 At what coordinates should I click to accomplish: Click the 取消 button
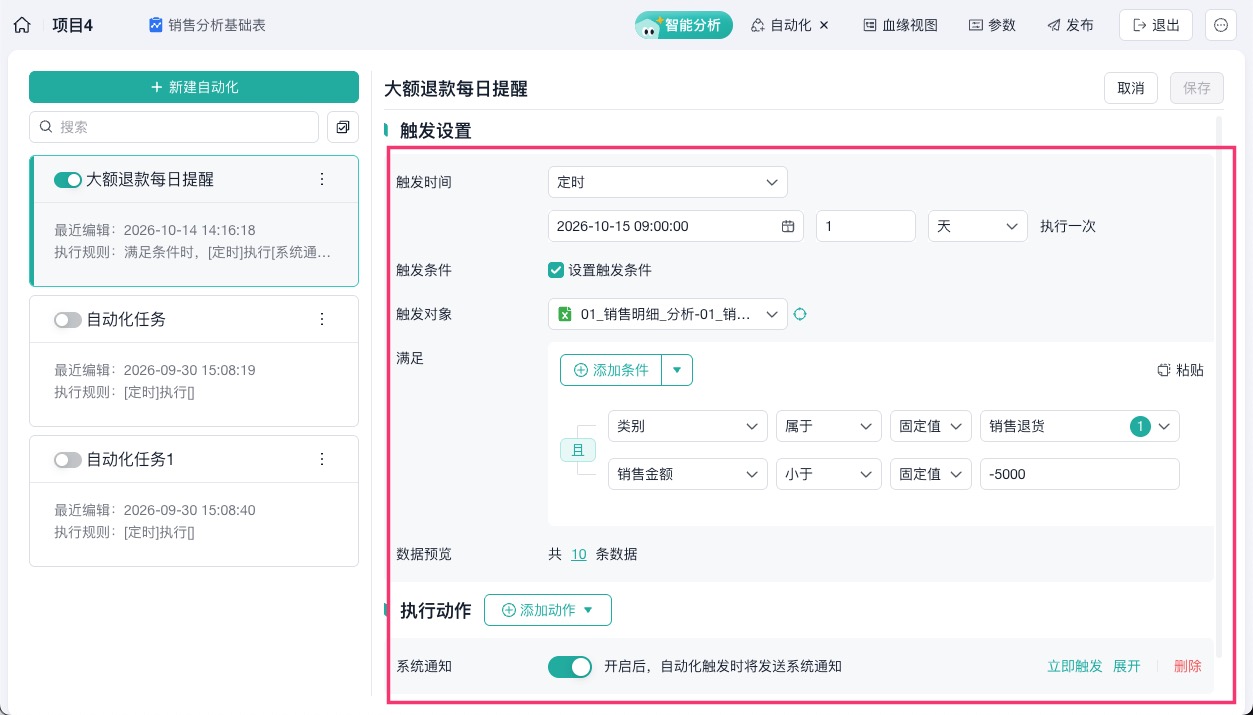pyautogui.click(x=1131, y=88)
